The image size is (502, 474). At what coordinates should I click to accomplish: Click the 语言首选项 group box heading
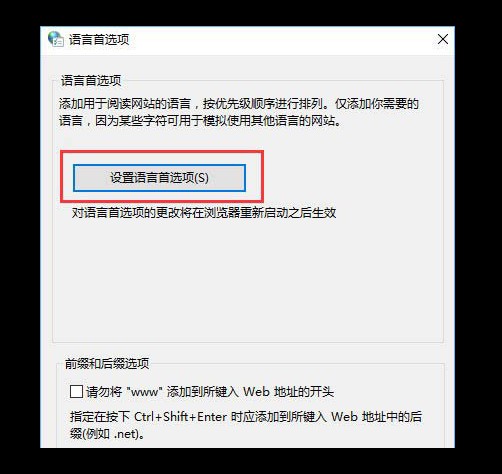[91, 81]
